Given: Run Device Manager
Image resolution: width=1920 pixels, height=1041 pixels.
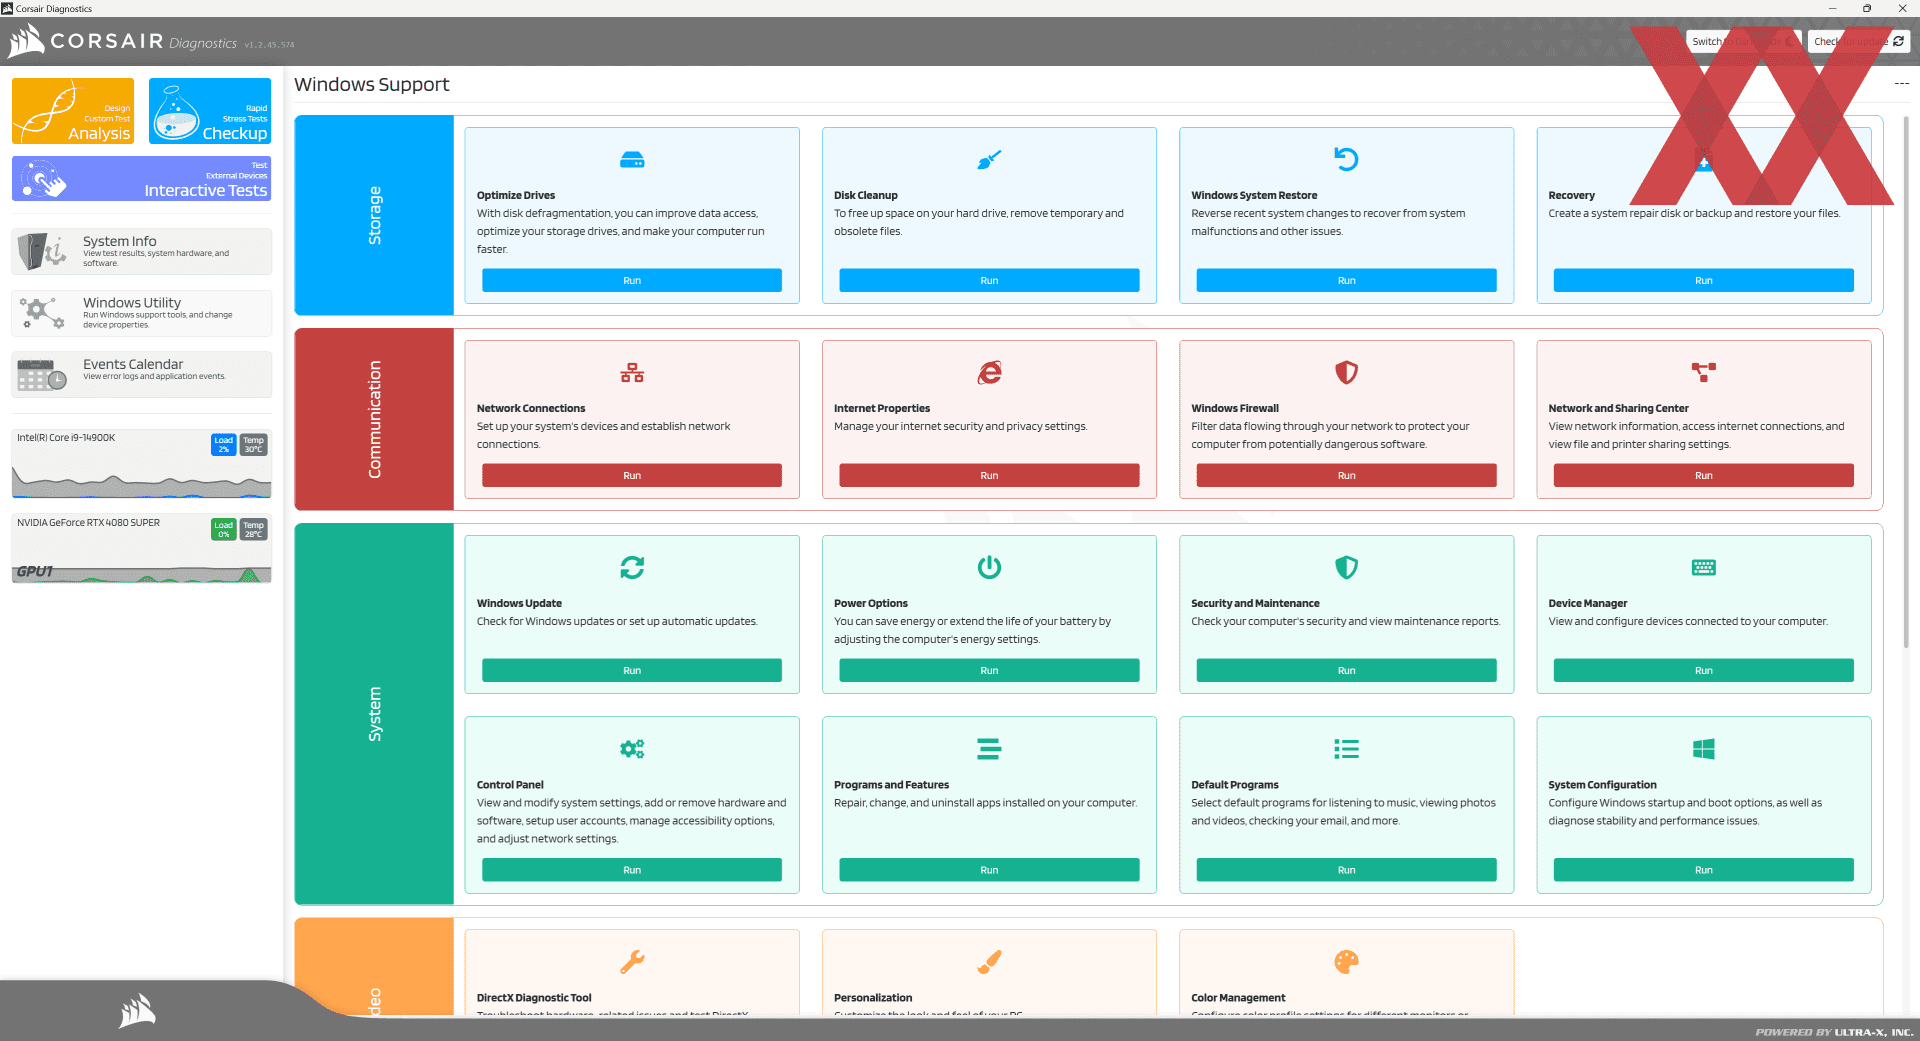Looking at the screenshot, I should point(1704,671).
